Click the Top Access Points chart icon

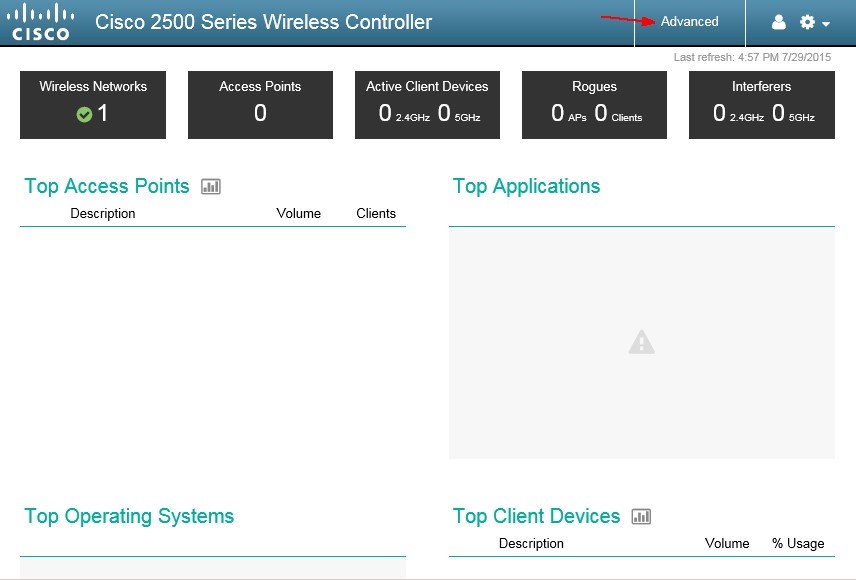pyautogui.click(x=211, y=187)
